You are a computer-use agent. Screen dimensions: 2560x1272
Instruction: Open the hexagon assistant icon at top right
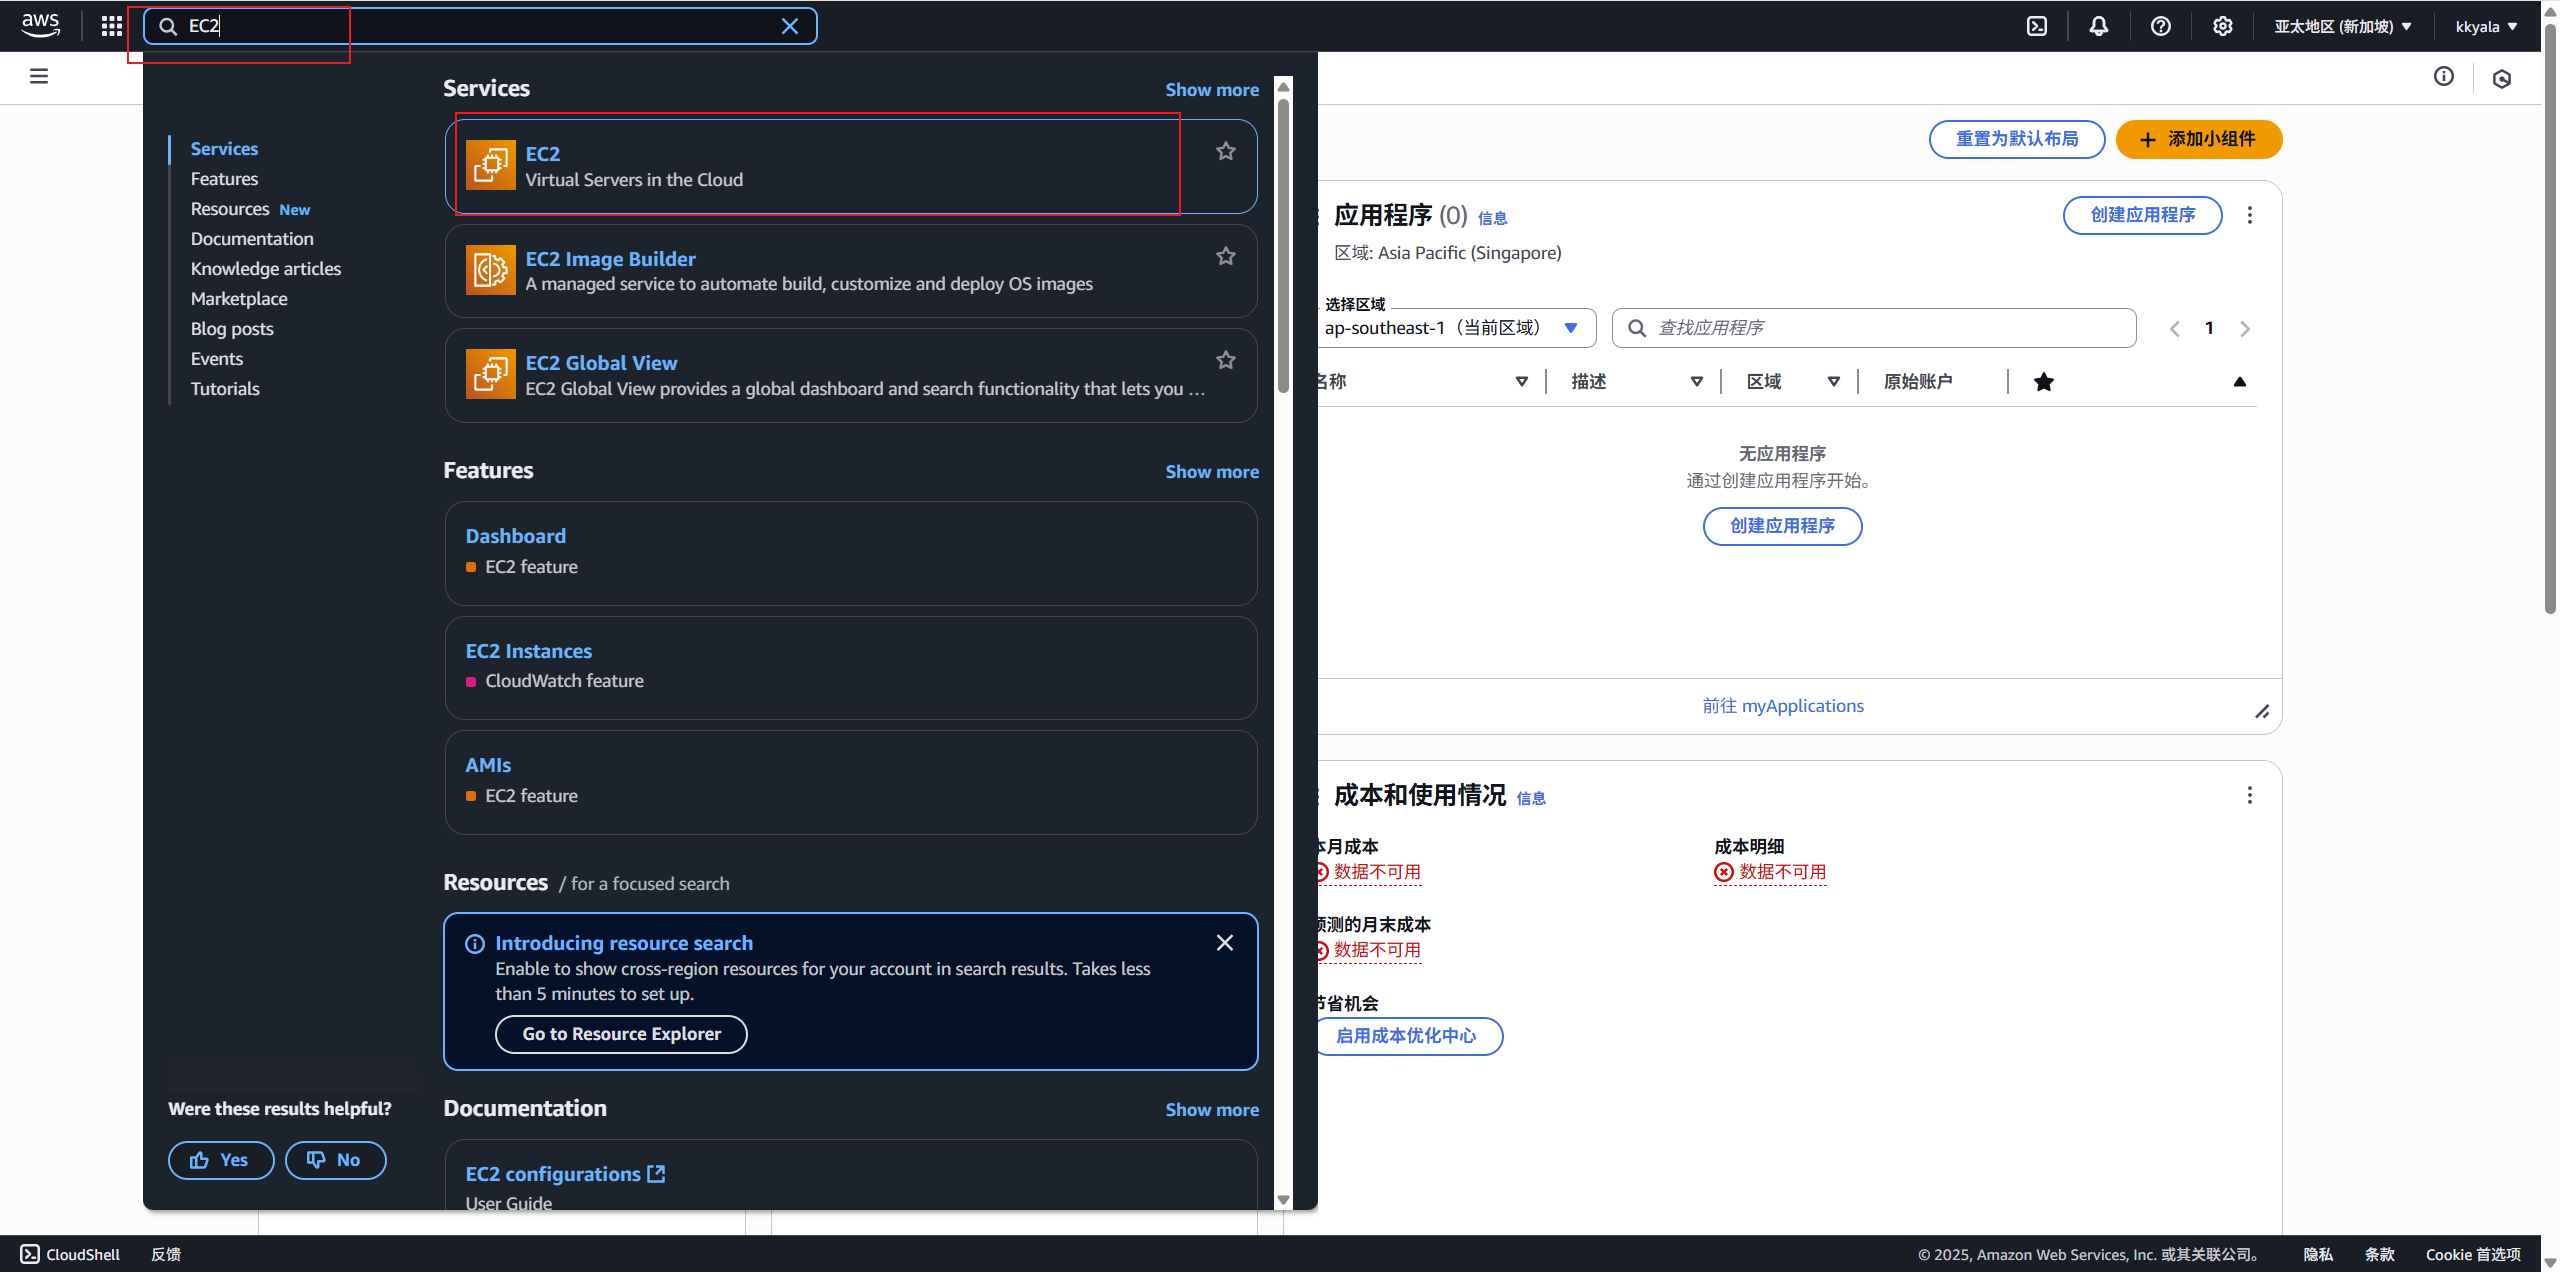tap(2502, 78)
